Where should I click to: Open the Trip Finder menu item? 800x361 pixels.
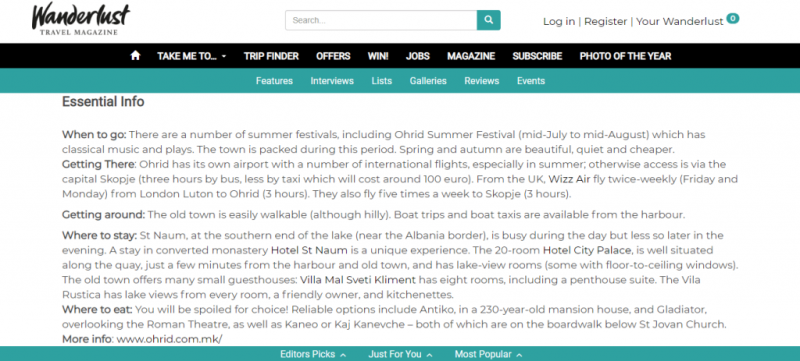pyautogui.click(x=271, y=56)
